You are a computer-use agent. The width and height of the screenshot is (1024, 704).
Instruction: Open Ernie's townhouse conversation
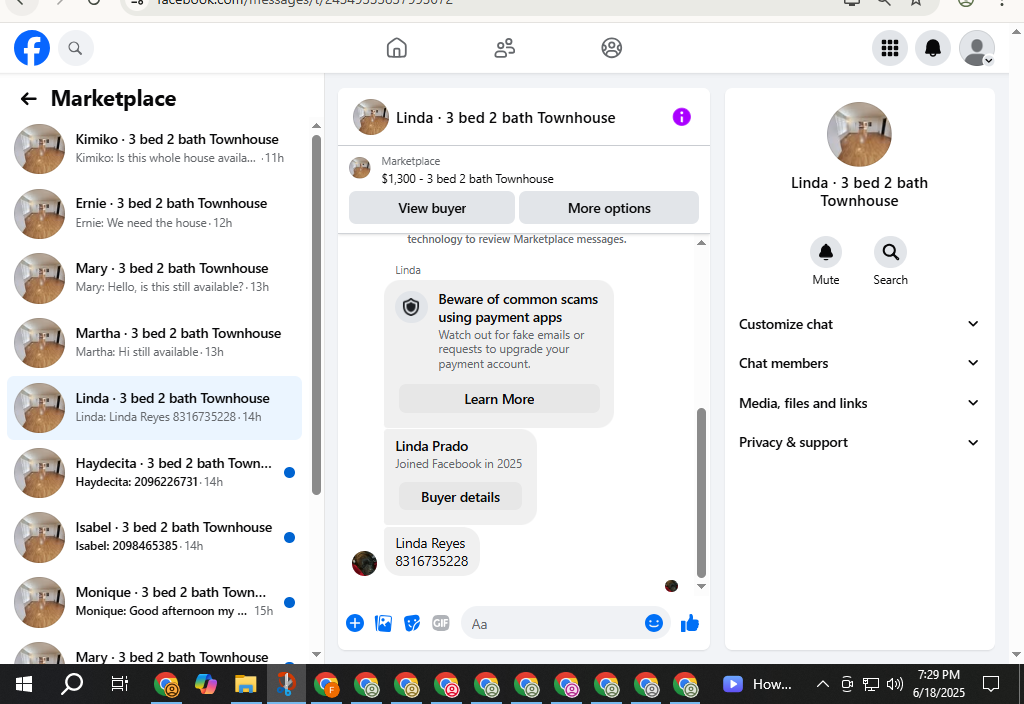pyautogui.click(x=155, y=213)
